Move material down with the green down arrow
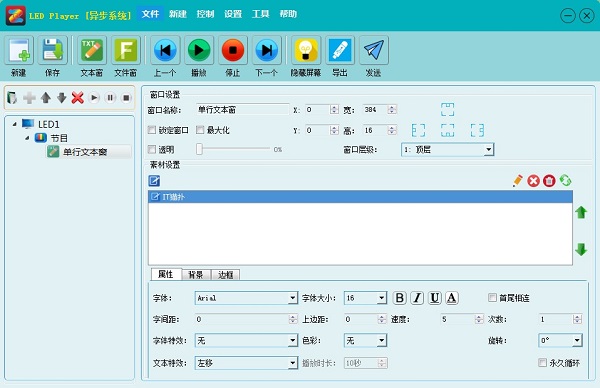The height and width of the screenshot is (388, 600). [581, 249]
